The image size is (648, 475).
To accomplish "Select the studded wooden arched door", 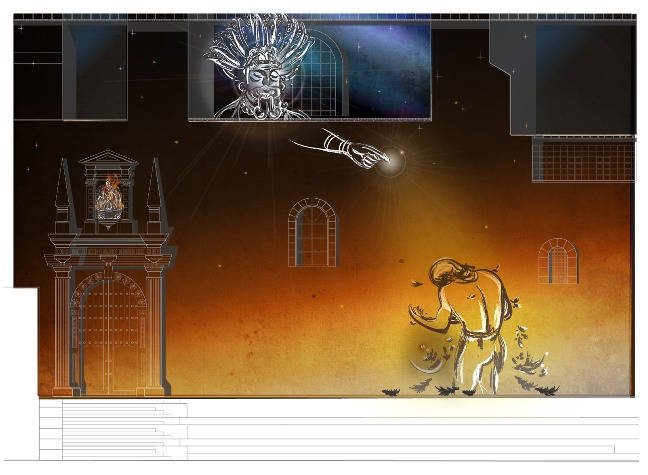I will tap(110, 335).
